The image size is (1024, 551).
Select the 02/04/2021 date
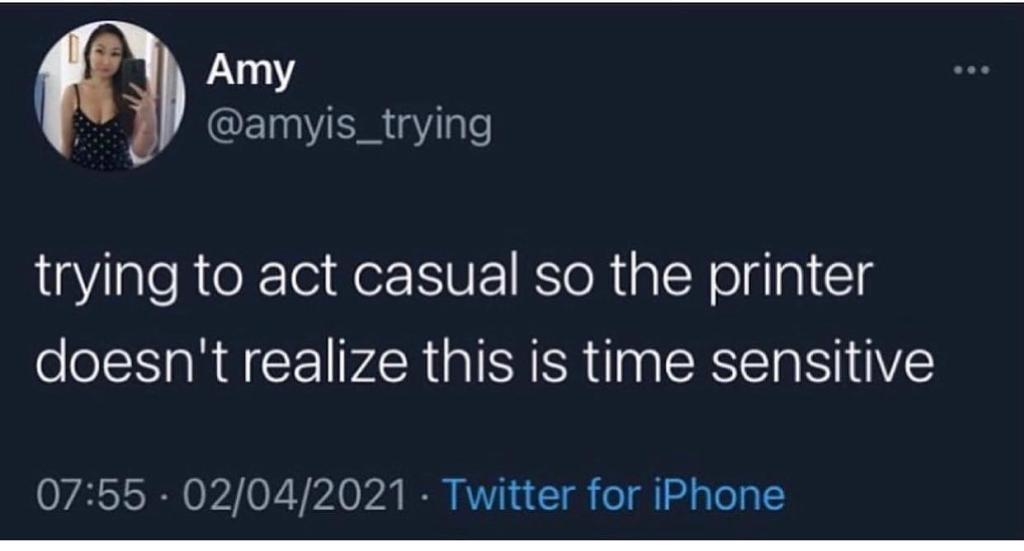(x=296, y=494)
